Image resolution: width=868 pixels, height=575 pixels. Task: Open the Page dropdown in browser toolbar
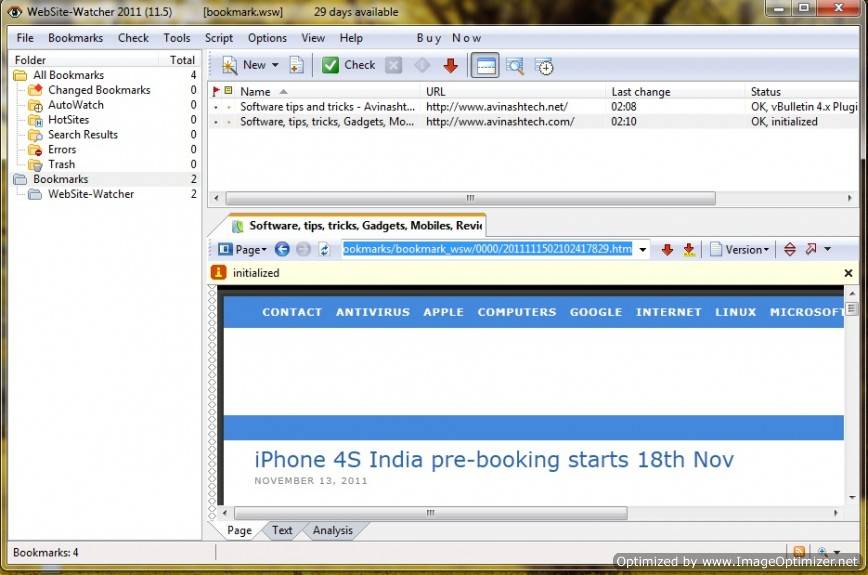pyautogui.click(x=242, y=250)
